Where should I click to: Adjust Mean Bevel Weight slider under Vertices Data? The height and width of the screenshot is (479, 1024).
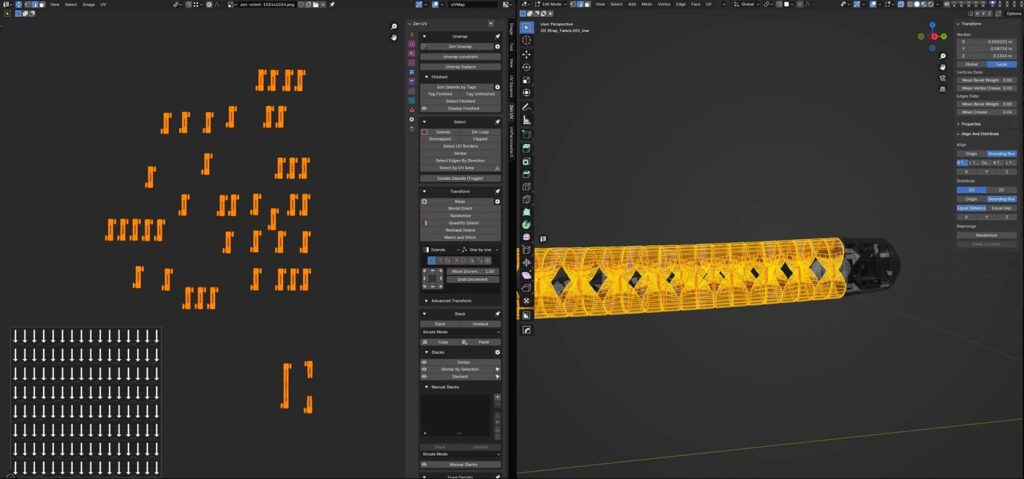click(986, 80)
